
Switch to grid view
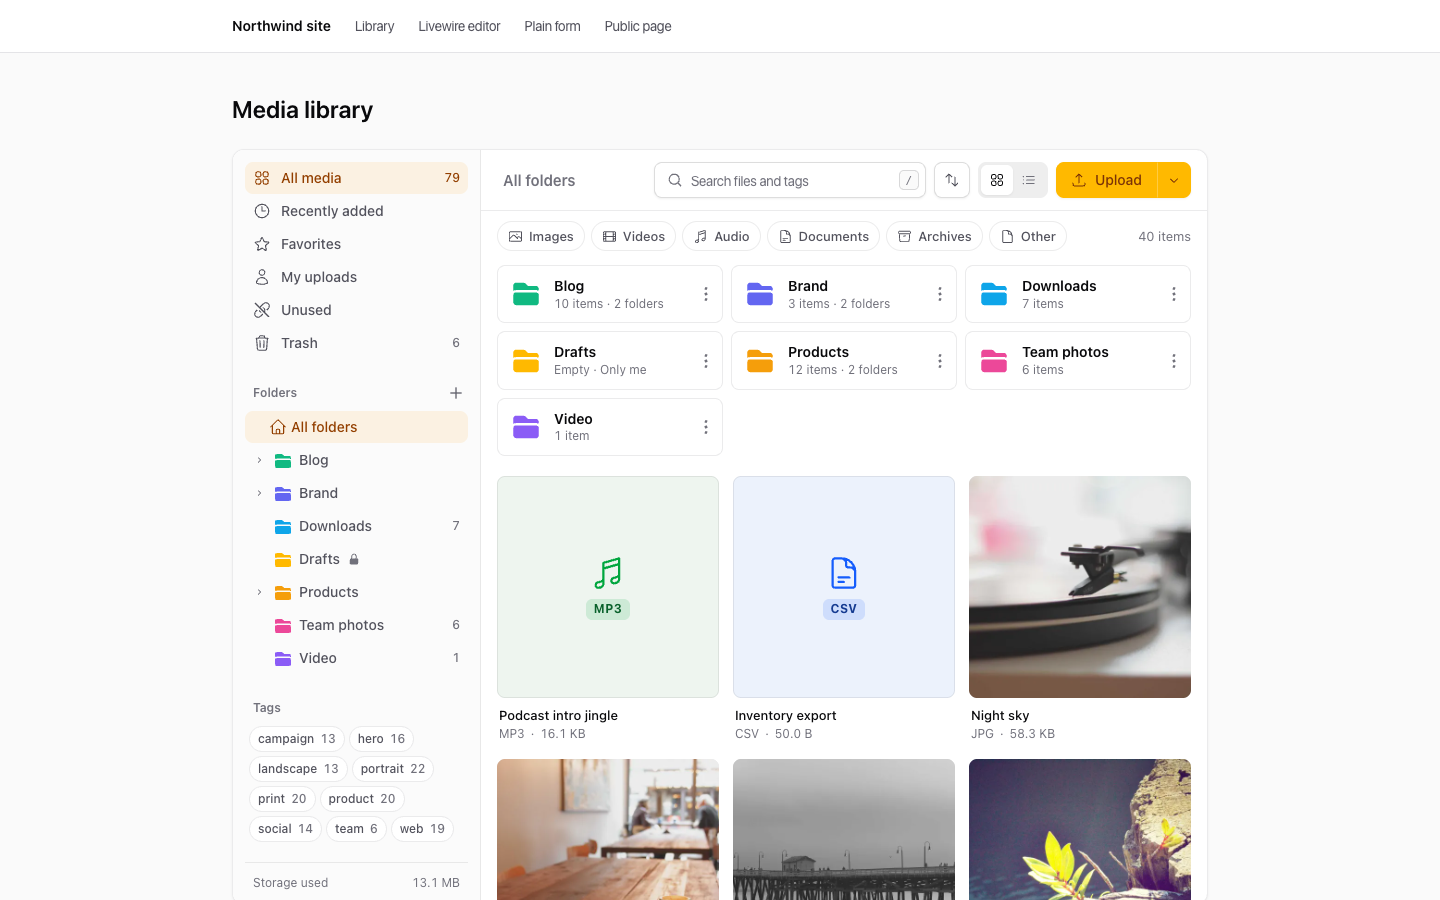(x=997, y=180)
